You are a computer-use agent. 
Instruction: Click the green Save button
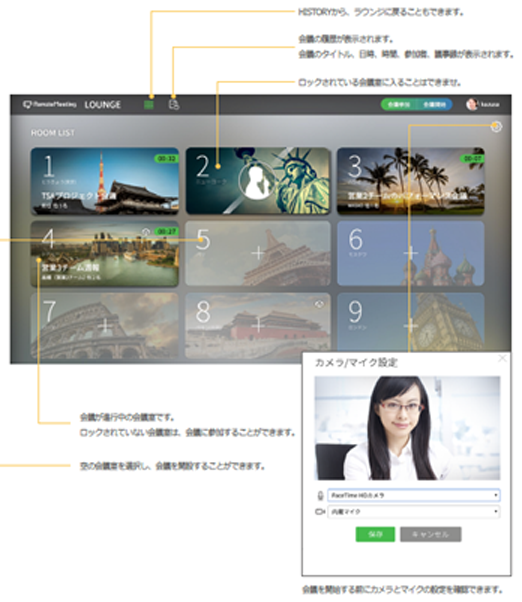(375, 534)
